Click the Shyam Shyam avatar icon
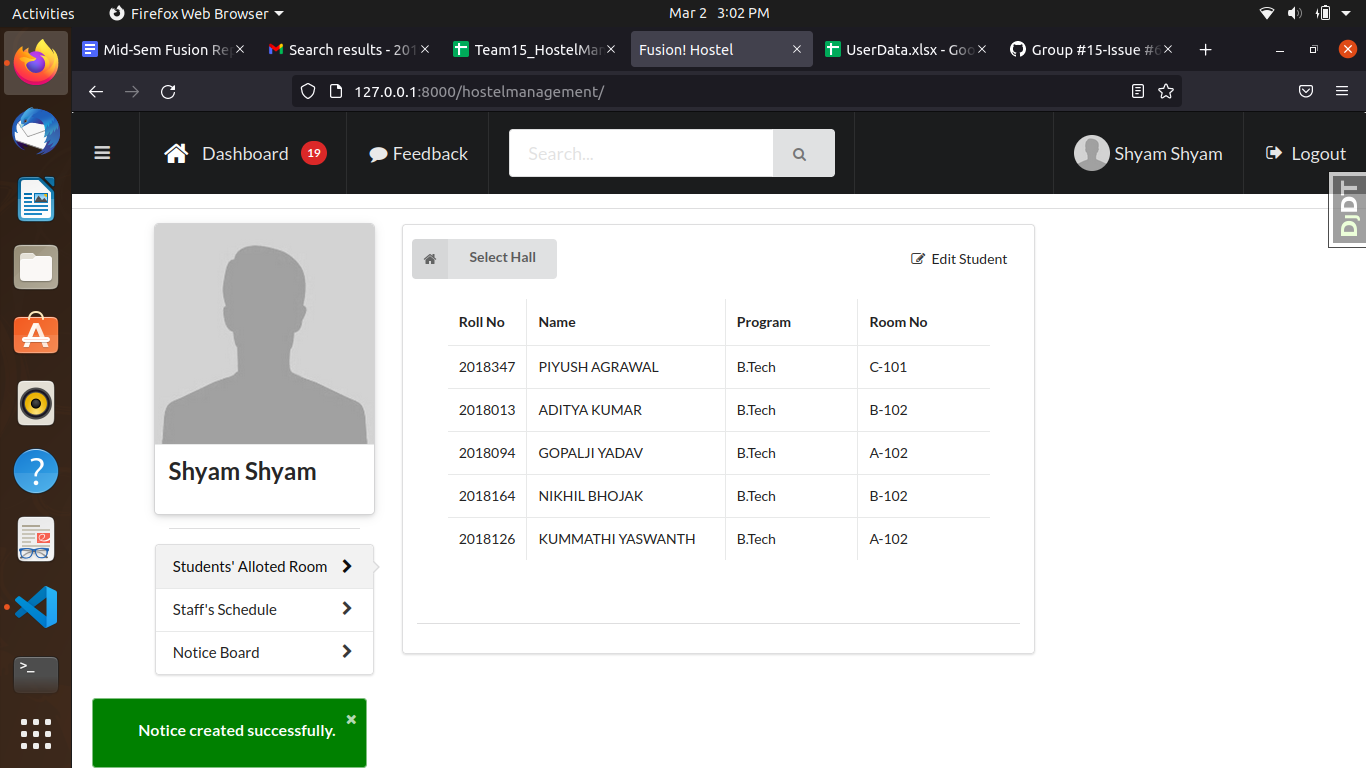Screen dimensions: 1366x768 (1091, 153)
